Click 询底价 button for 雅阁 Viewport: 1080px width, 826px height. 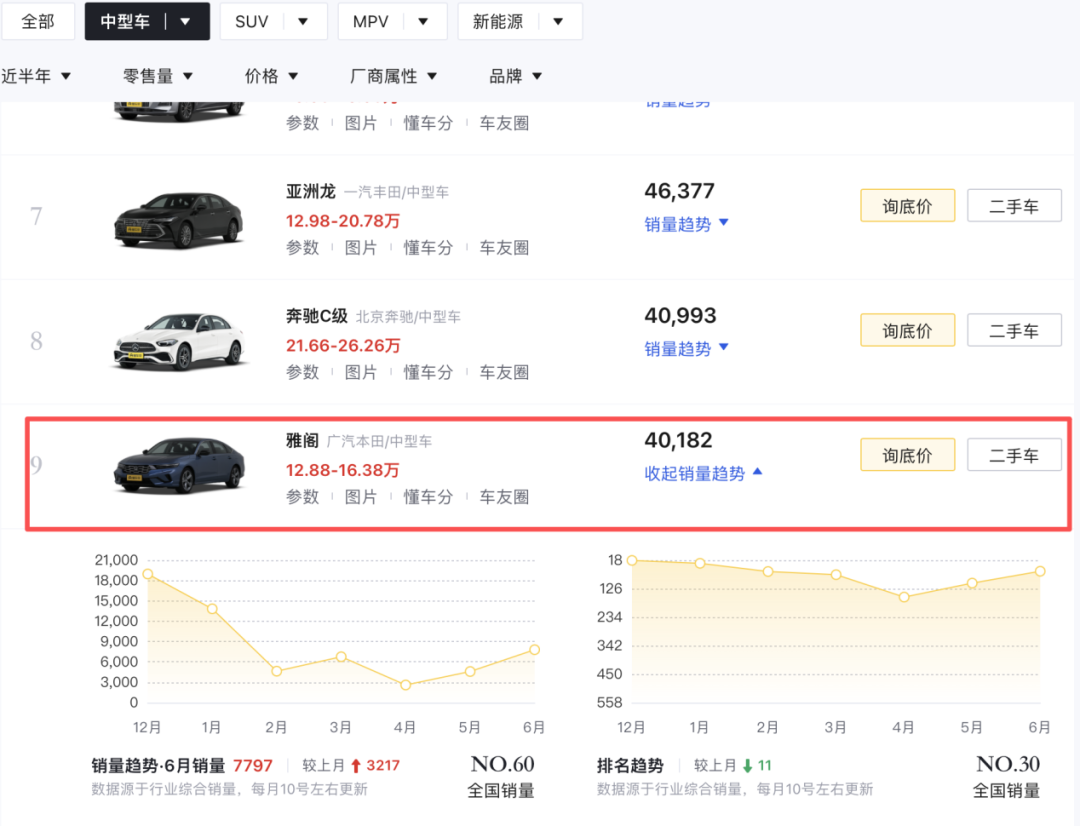907,455
